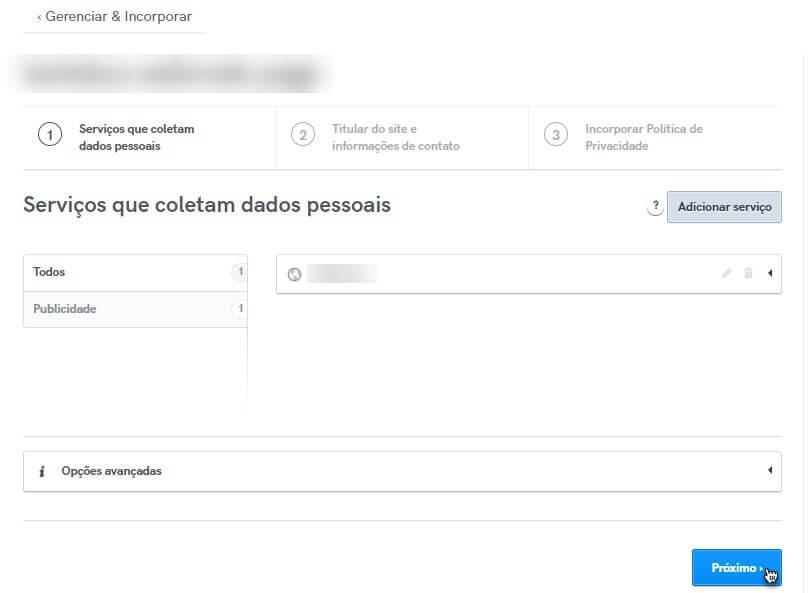Screen dimensions: 809x593
Task: Filter services by Publicidade category
Action: click(135, 309)
